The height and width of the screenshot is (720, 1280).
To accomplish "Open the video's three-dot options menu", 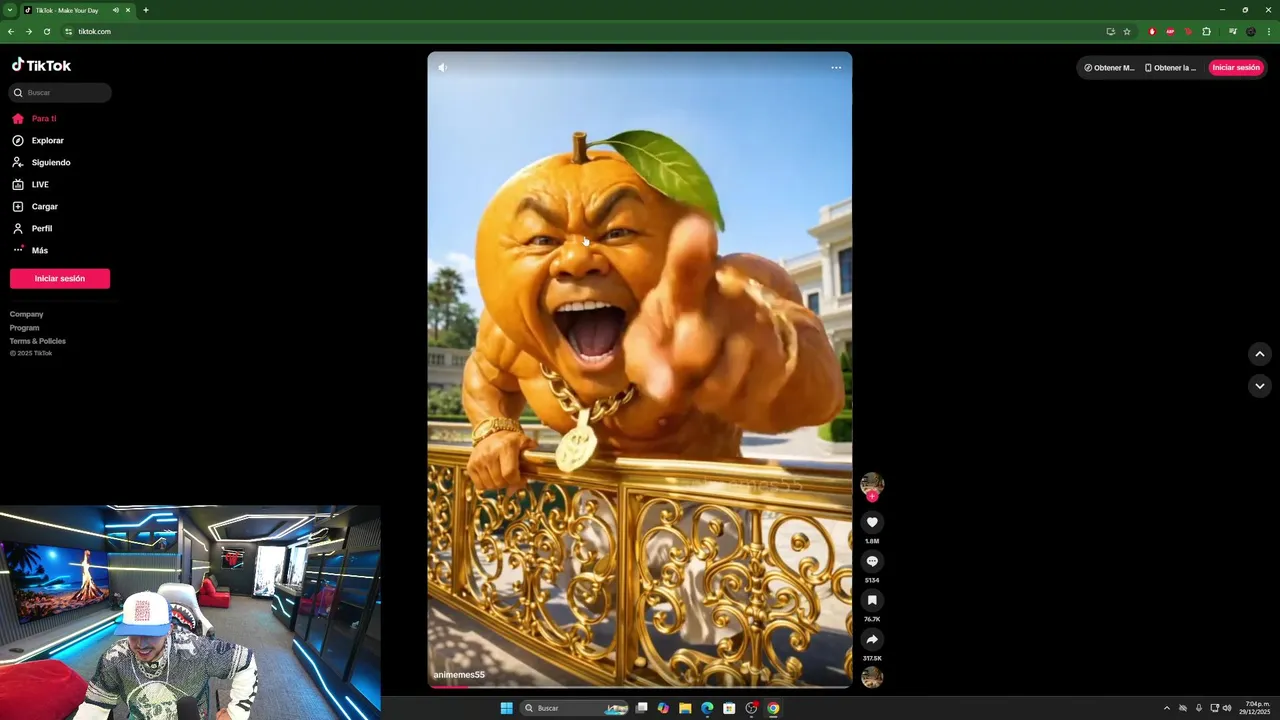I will 836,68.
